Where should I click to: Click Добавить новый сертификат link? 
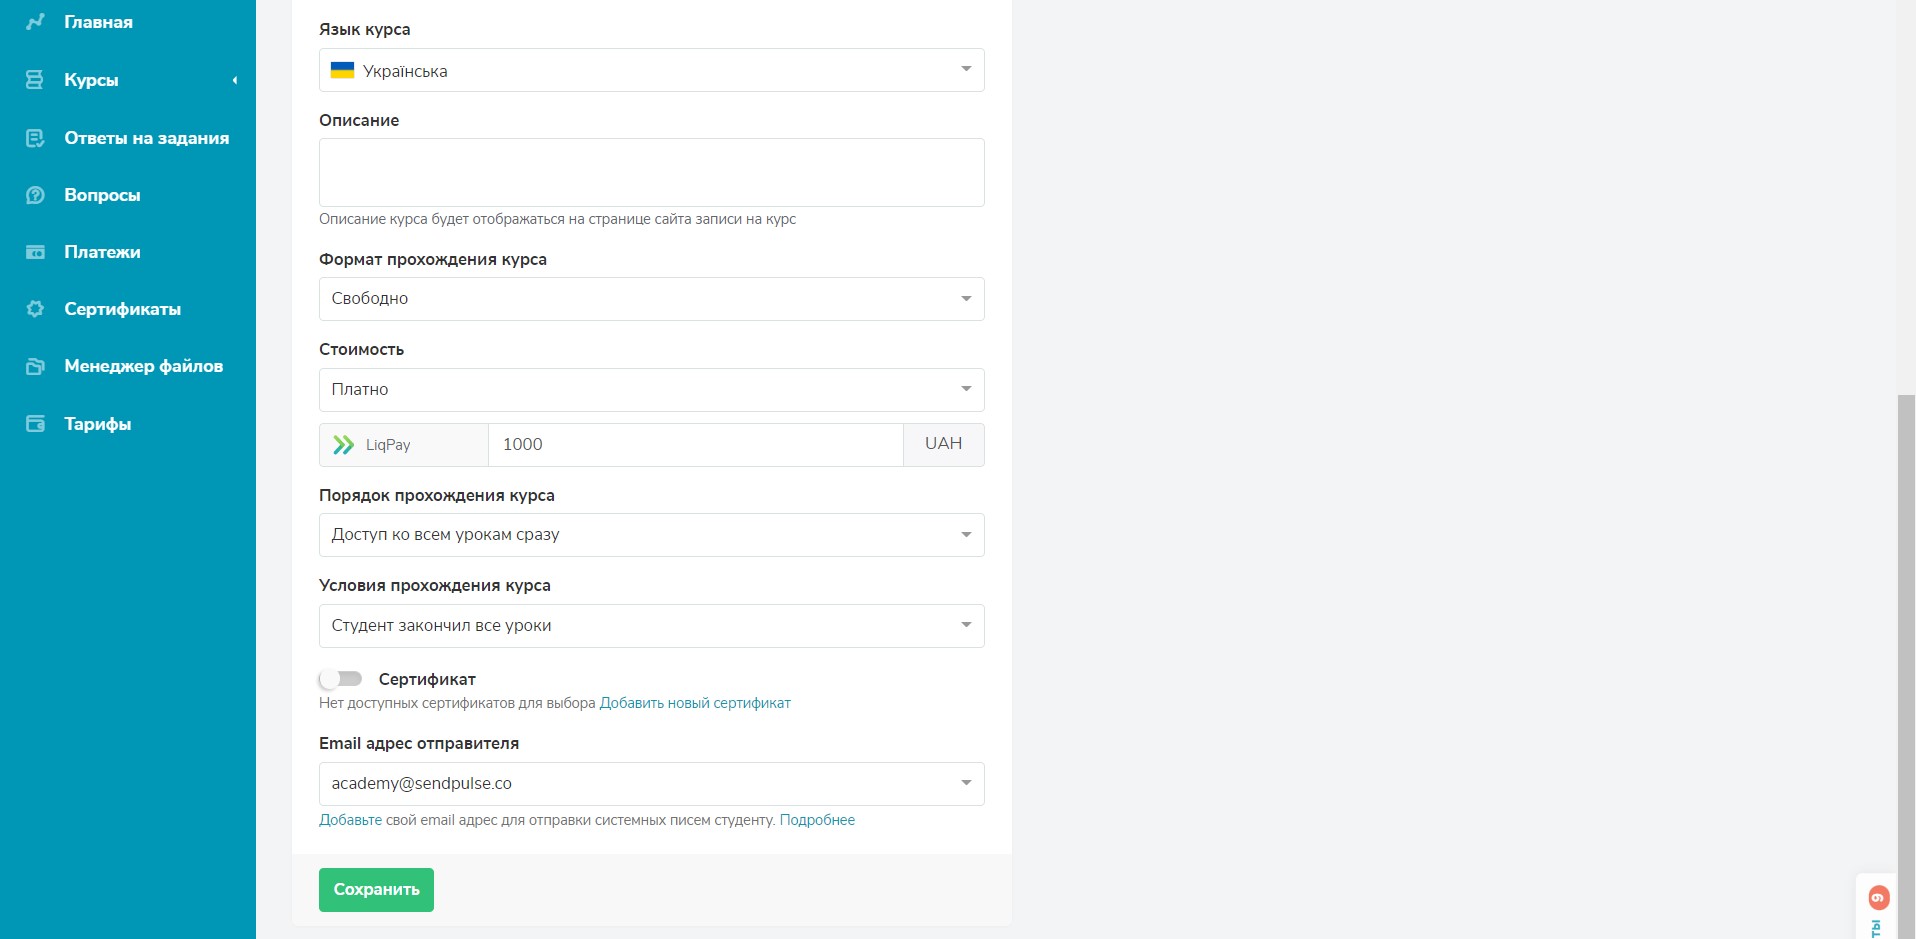695,703
